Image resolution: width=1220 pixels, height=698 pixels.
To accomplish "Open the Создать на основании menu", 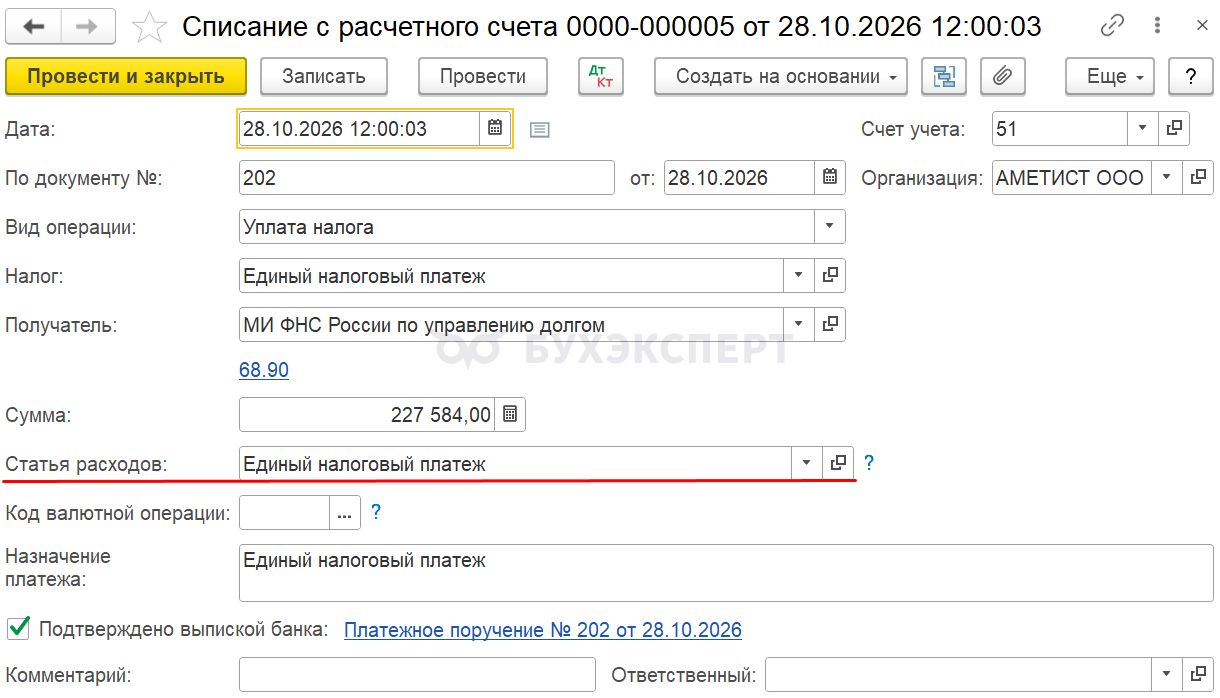I will click(781, 76).
